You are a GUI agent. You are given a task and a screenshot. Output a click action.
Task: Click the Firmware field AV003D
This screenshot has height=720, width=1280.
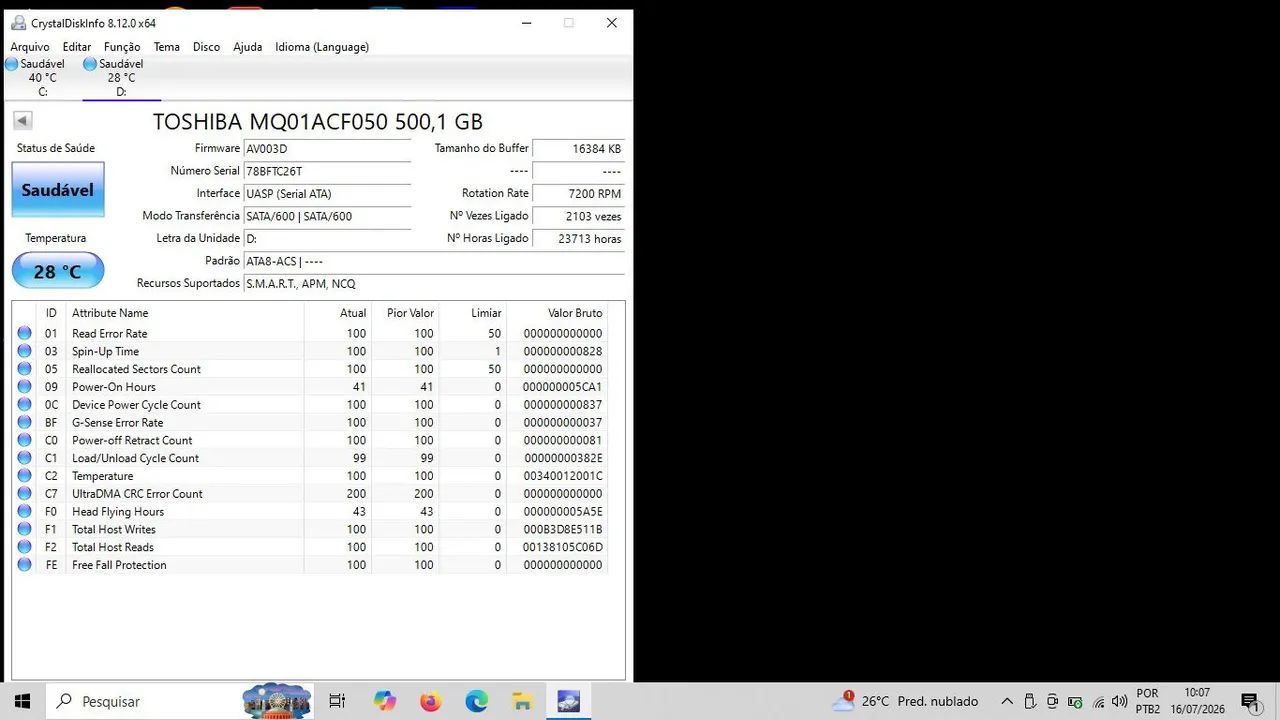327,149
